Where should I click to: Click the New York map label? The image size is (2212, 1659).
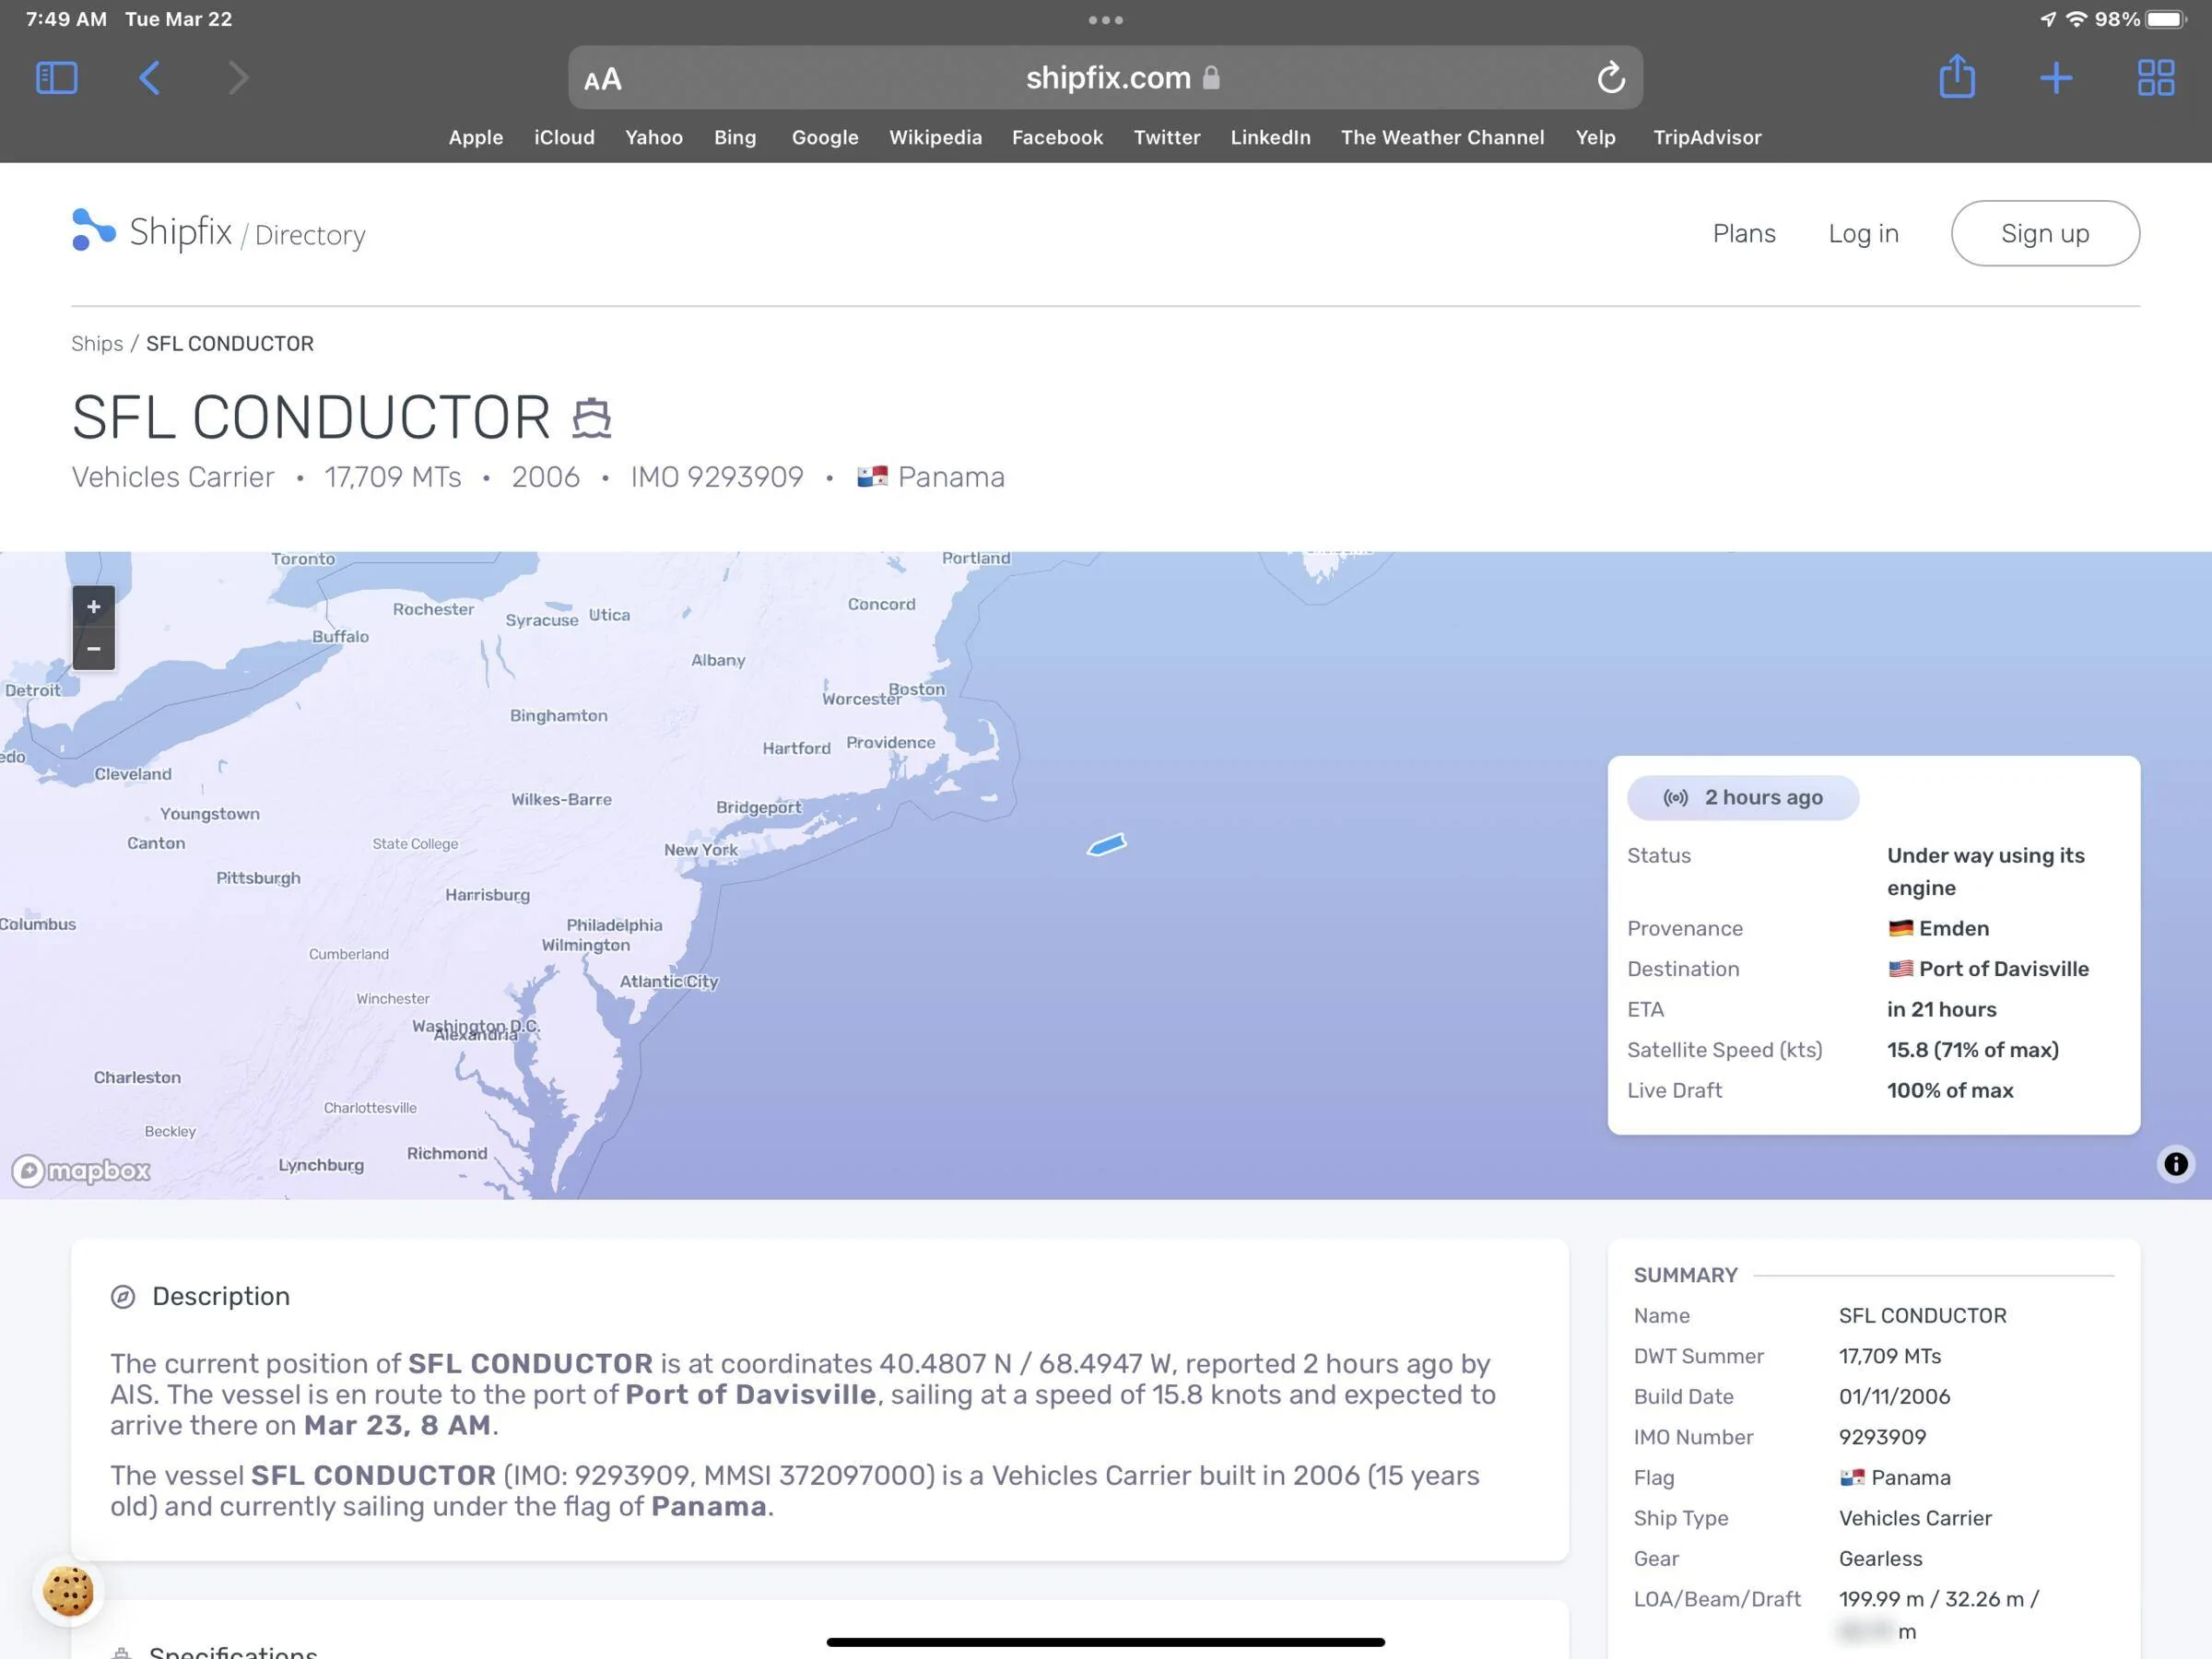click(701, 850)
